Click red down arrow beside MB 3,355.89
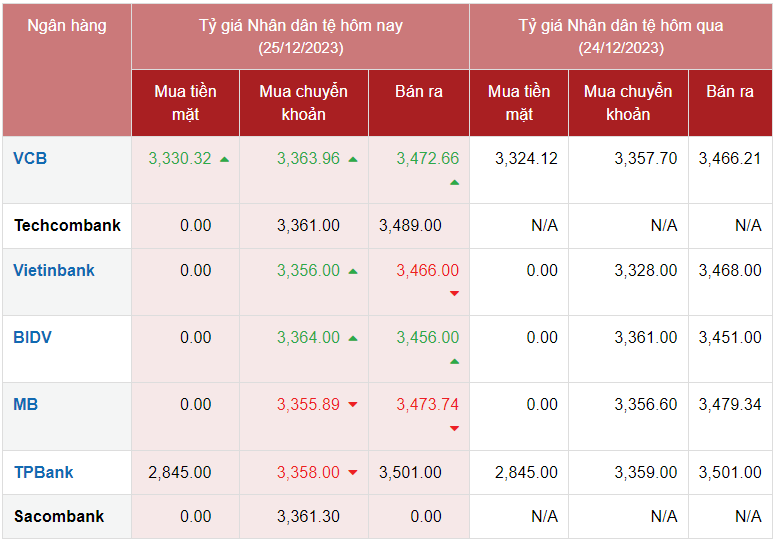 point(353,405)
